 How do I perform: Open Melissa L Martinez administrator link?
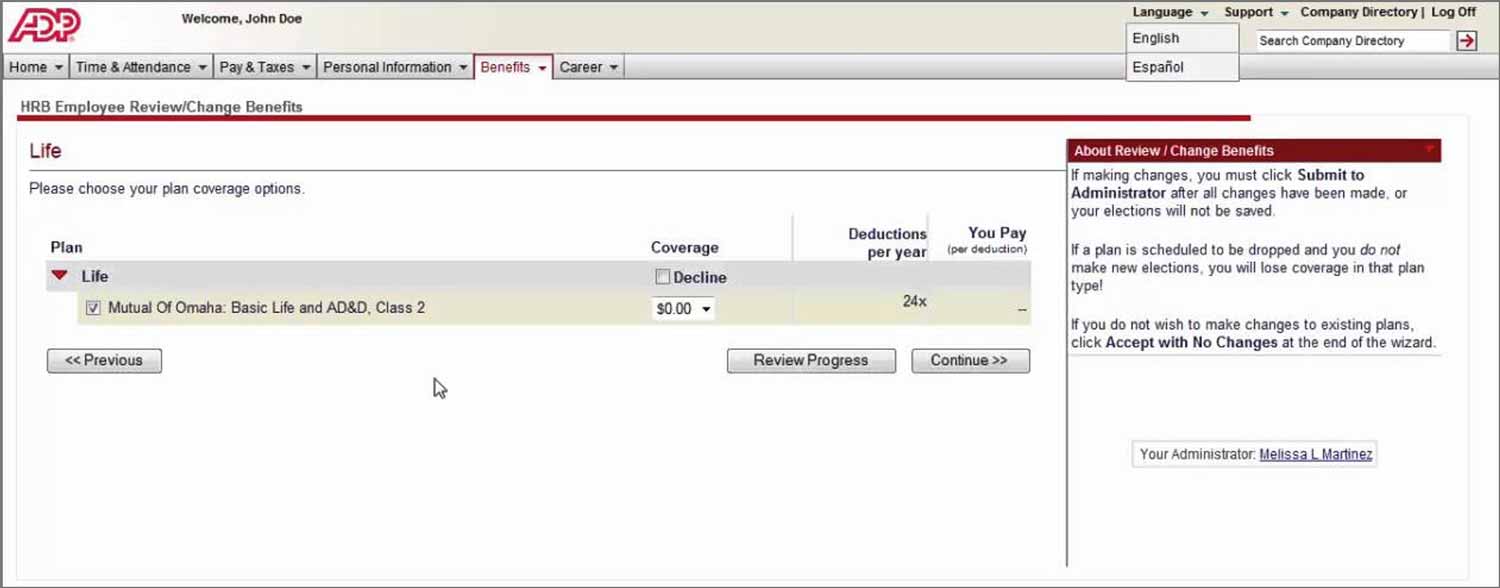point(1316,454)
